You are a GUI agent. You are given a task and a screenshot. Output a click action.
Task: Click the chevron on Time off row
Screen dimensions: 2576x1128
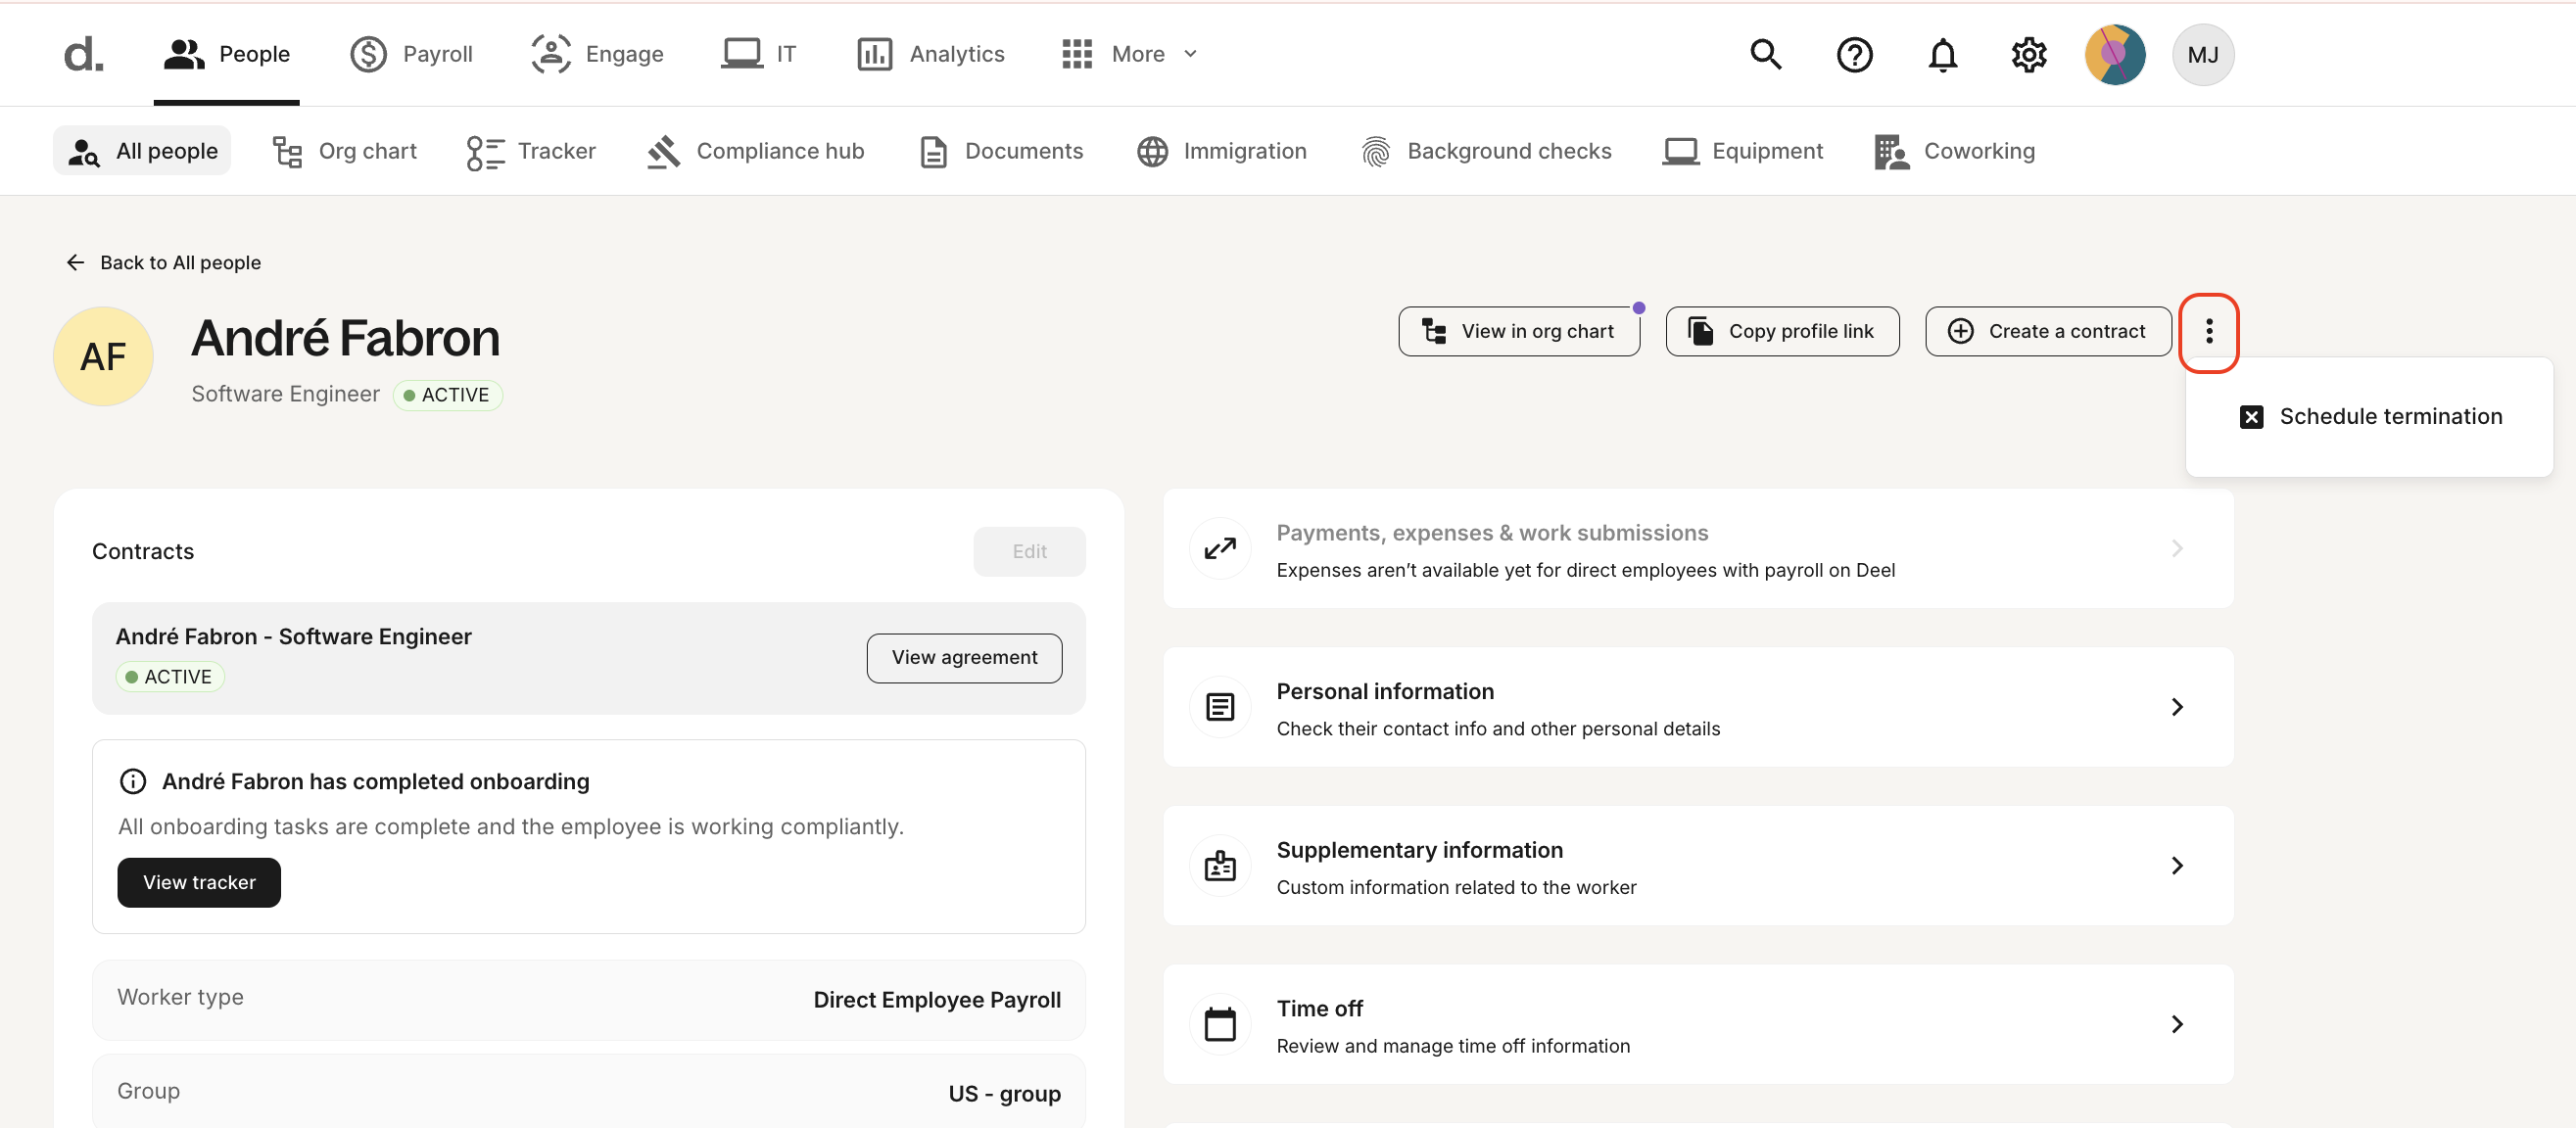click(x=2177, y=1024)
